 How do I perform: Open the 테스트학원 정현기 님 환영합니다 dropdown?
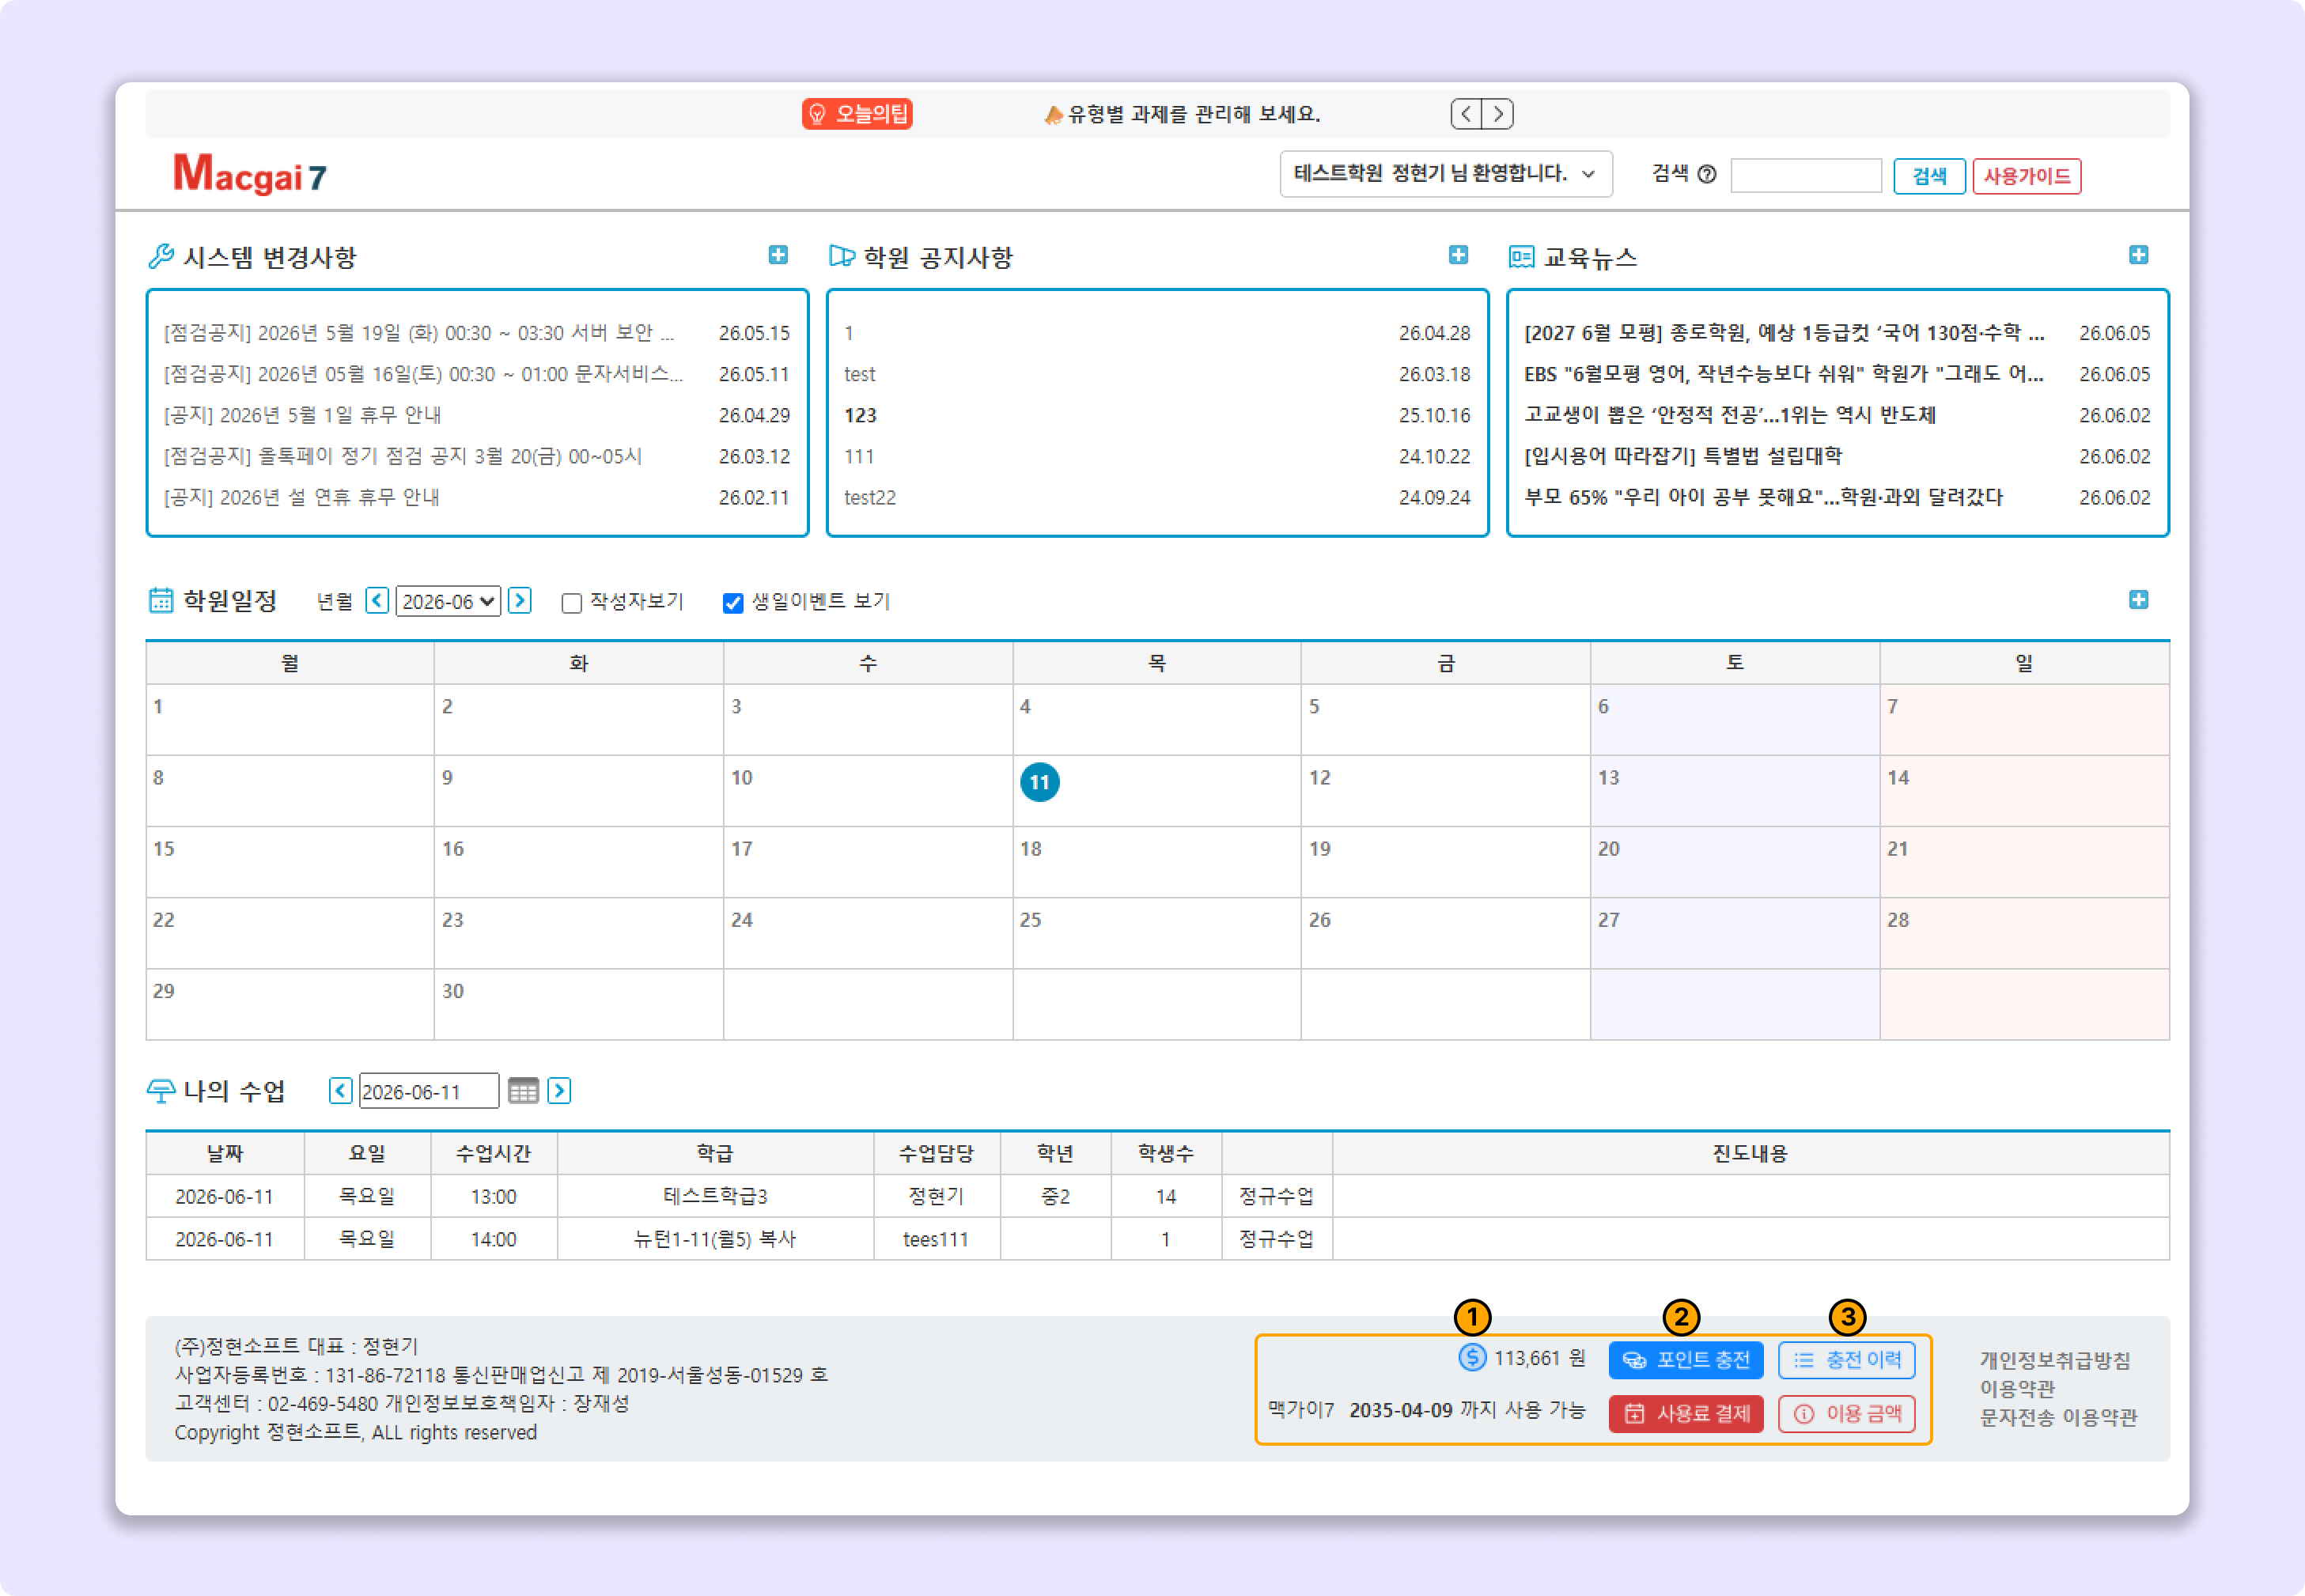pos(1446,174)
